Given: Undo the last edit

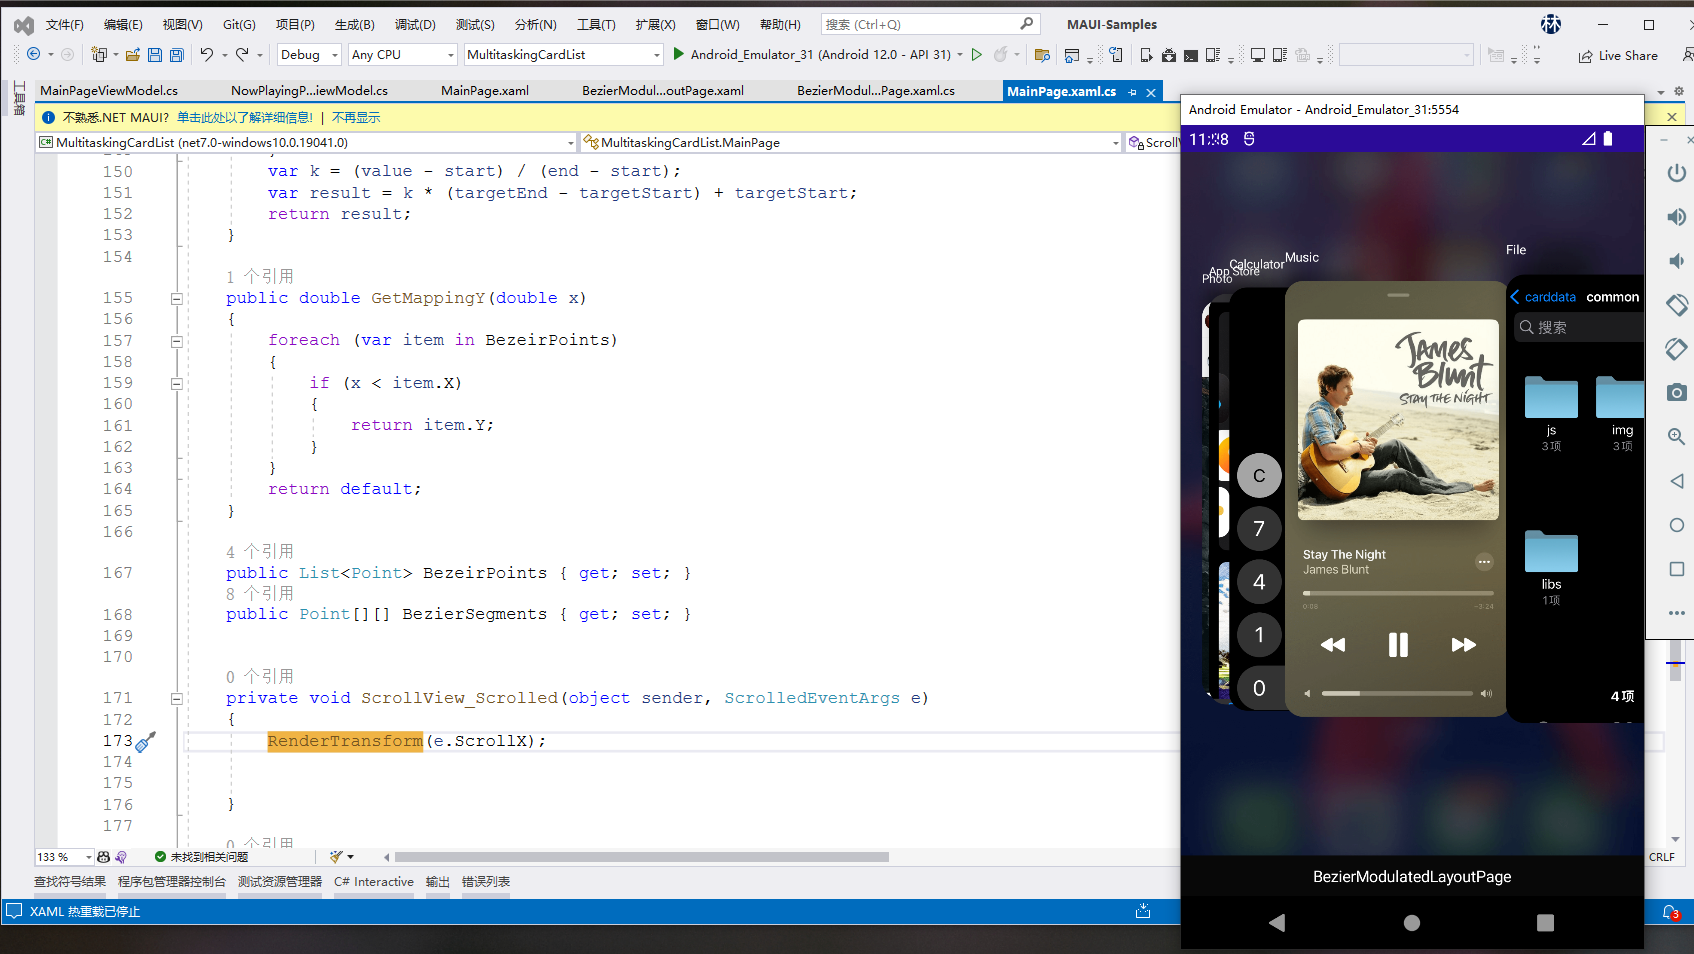Looking at the screenshot, I should (x=206, y=55).
